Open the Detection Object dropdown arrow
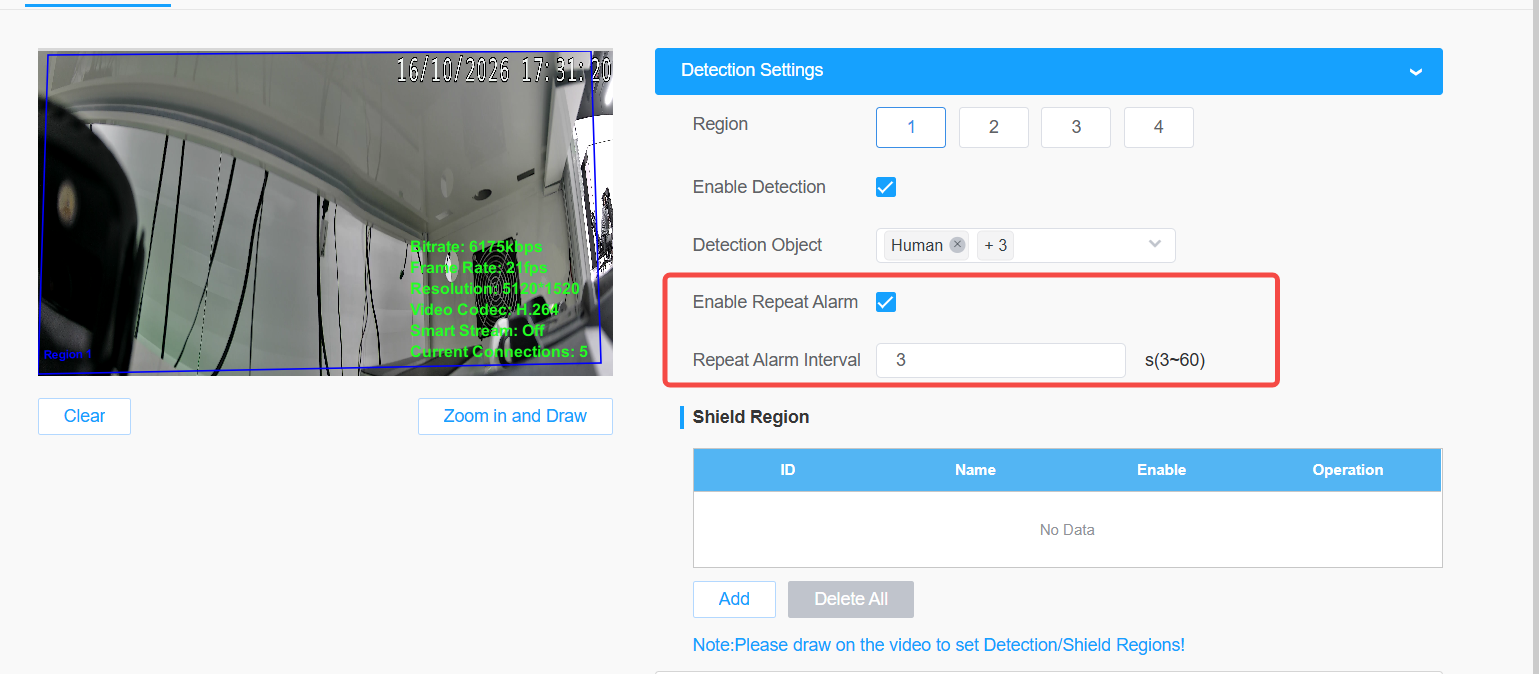The width and height of the screenshot is (1539, 674). [x=1155, y=245]
